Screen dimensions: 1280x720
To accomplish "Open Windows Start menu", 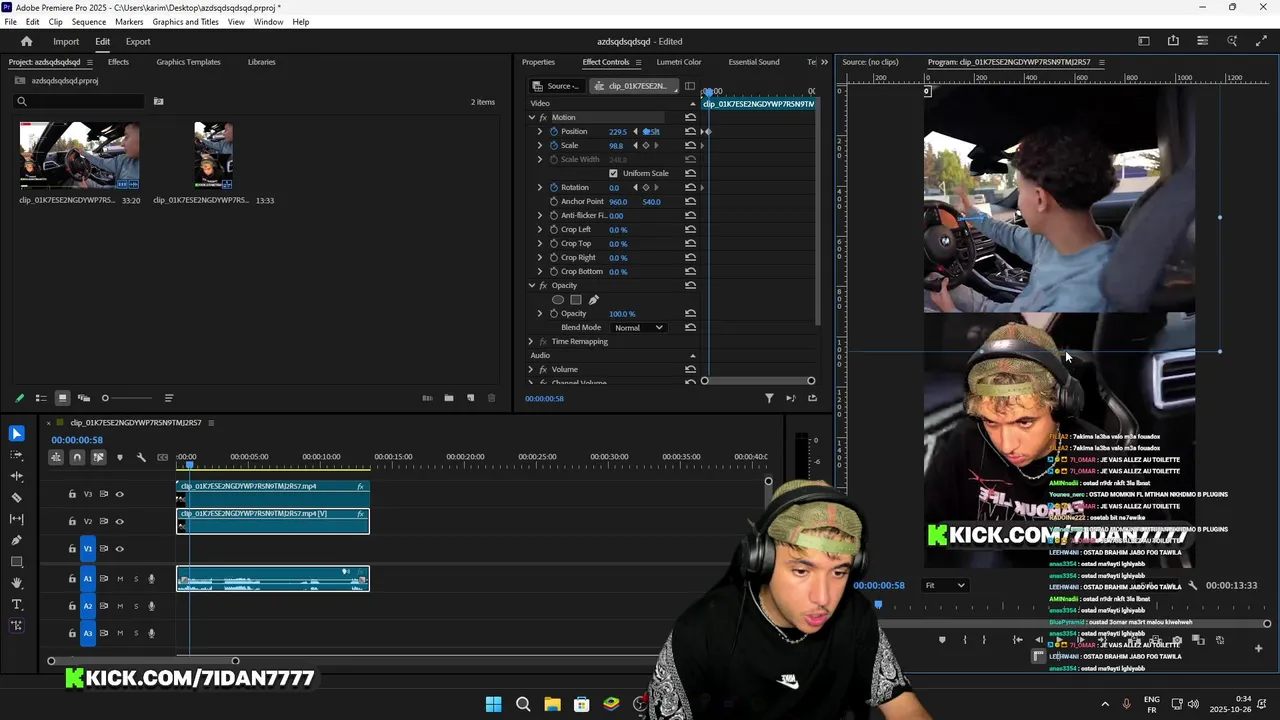I will [x=493, y=704].
